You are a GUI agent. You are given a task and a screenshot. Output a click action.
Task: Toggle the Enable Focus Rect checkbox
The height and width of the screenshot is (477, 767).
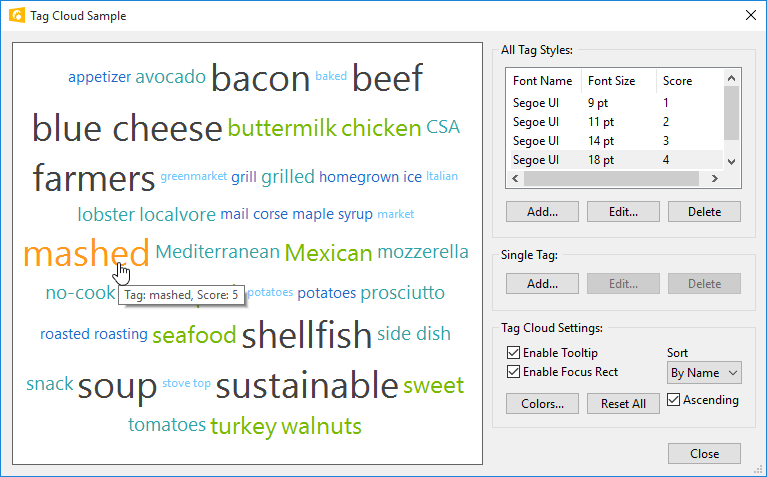pyautogui.click(x=513, y=372)
